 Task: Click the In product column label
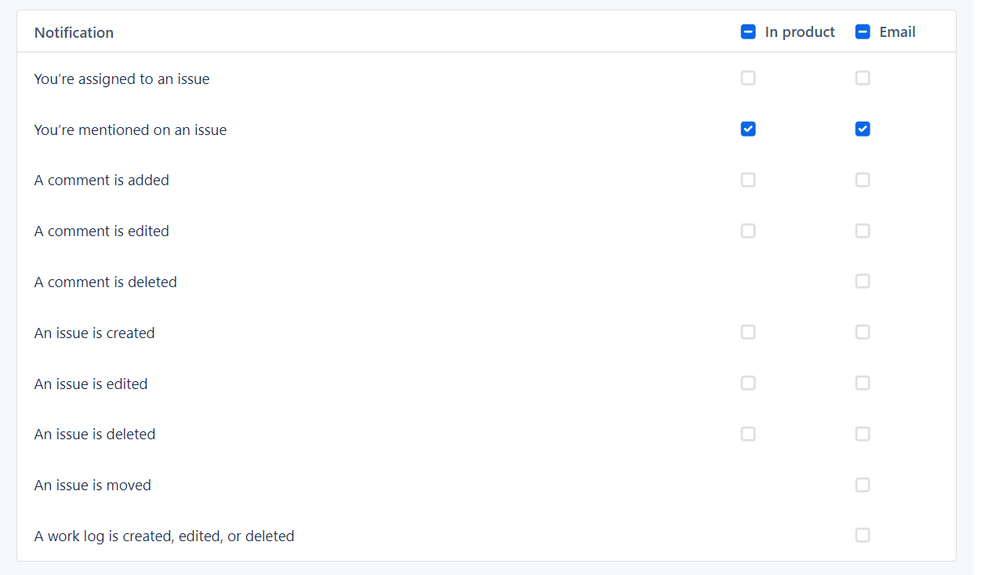click(x=800, y=32)
